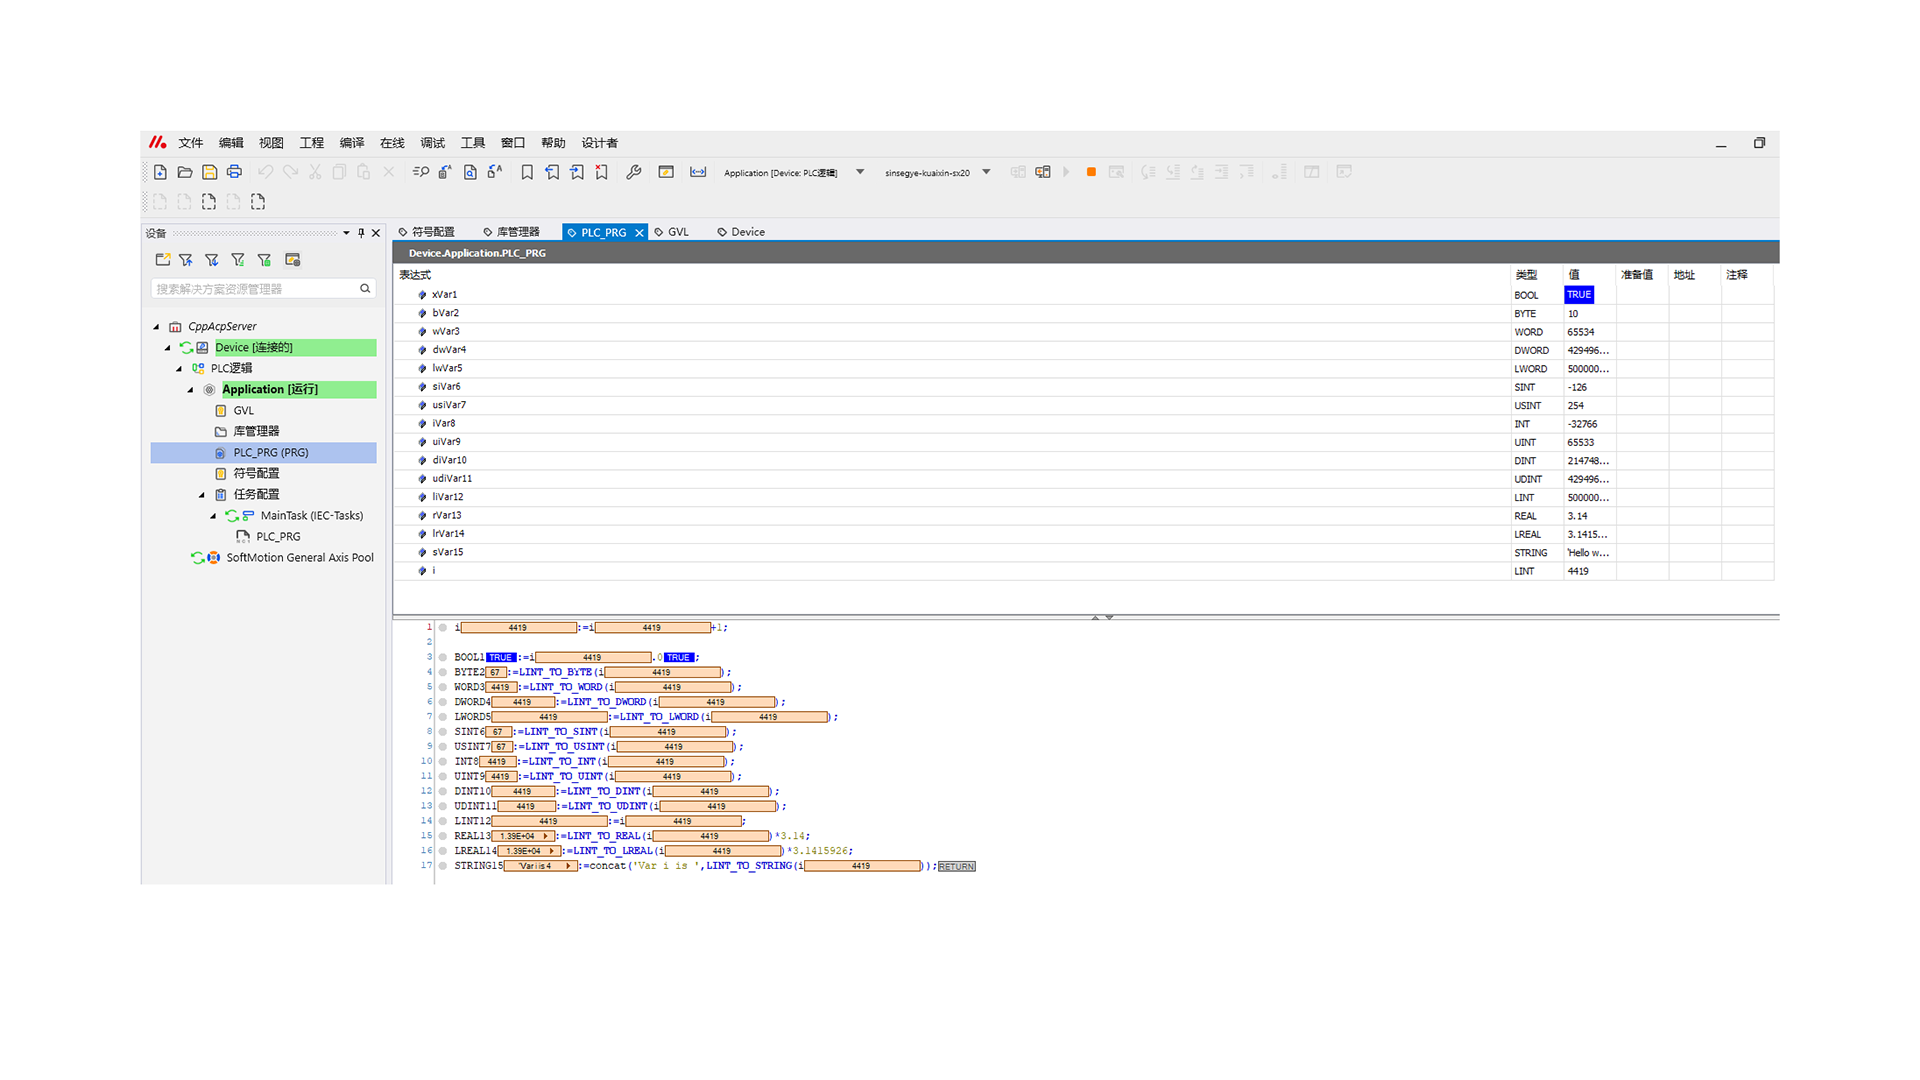Click the Print toolbar icon

pyautogui.click(x=234, y=172)
